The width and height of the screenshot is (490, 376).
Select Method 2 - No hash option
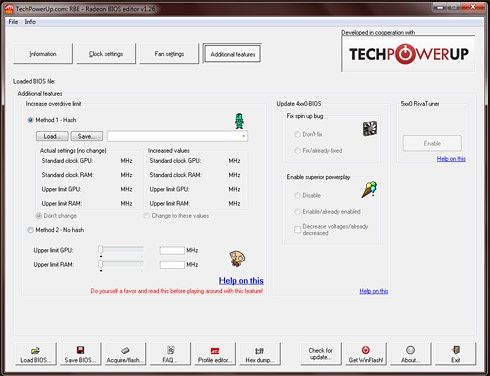click(30, 230)
